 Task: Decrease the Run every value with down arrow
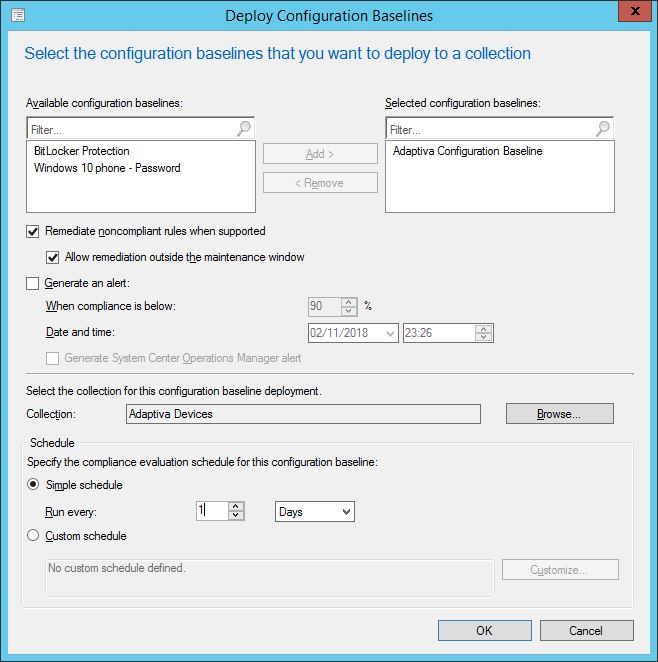click(x=236, y=515)
